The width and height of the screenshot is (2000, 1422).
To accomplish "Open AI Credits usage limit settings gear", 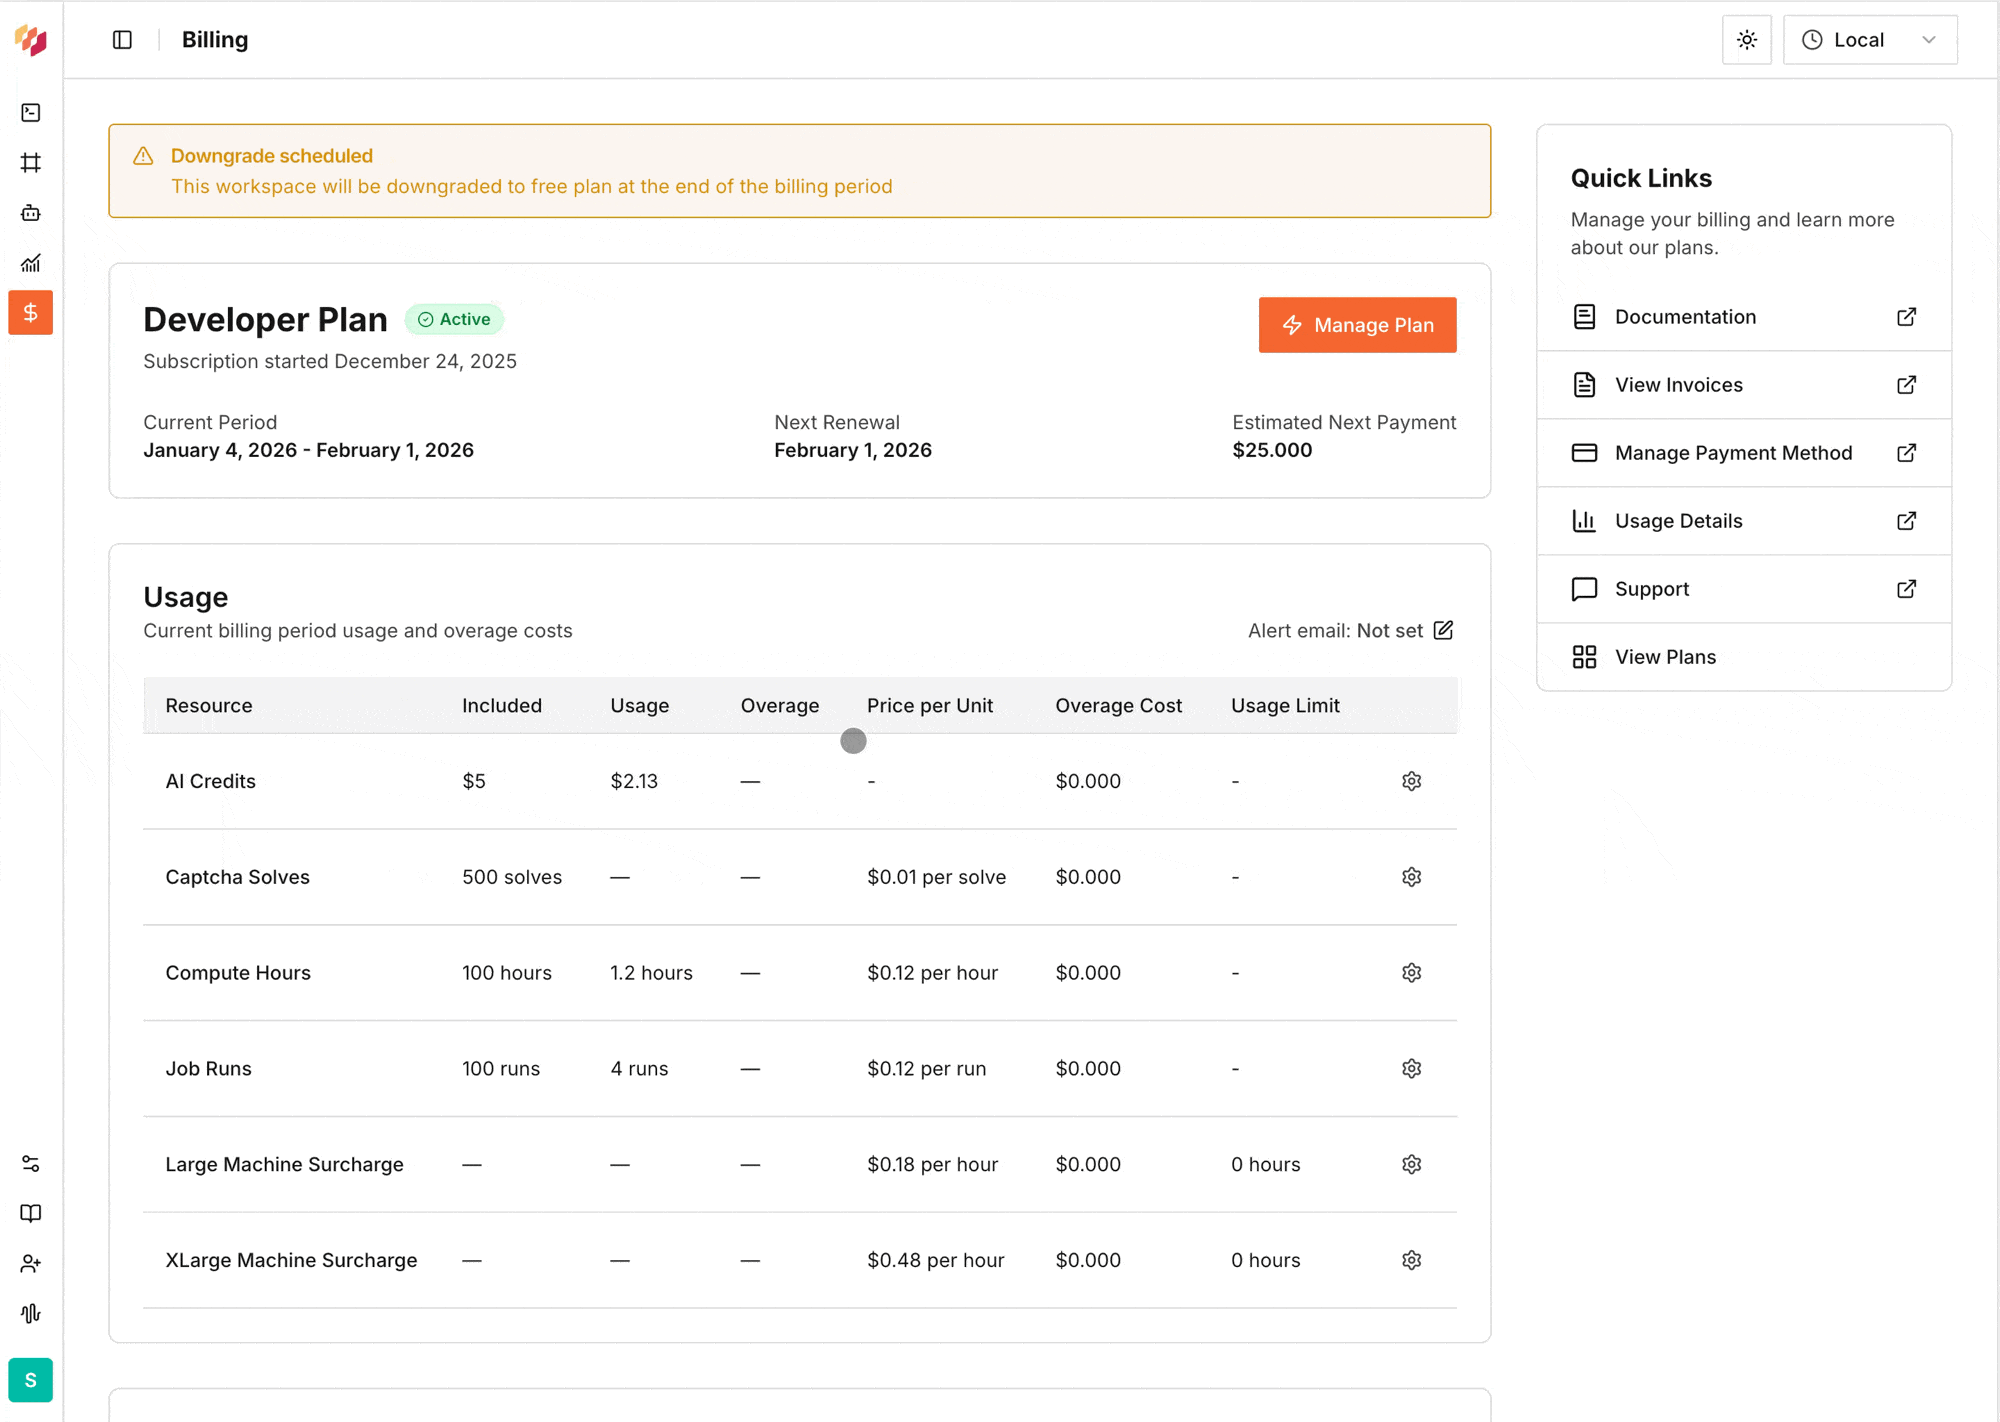I will [1411, 781].
